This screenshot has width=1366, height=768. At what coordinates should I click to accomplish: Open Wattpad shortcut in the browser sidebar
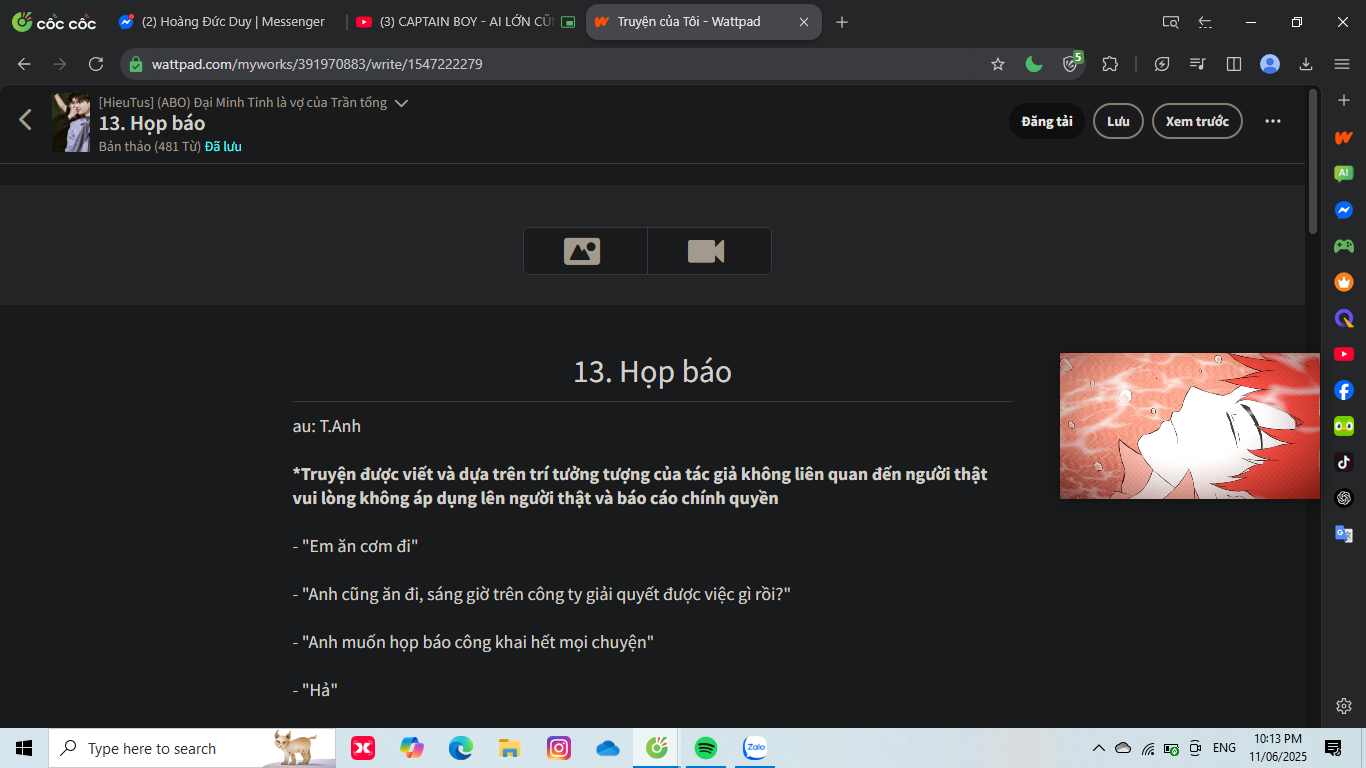(1344, 137)
